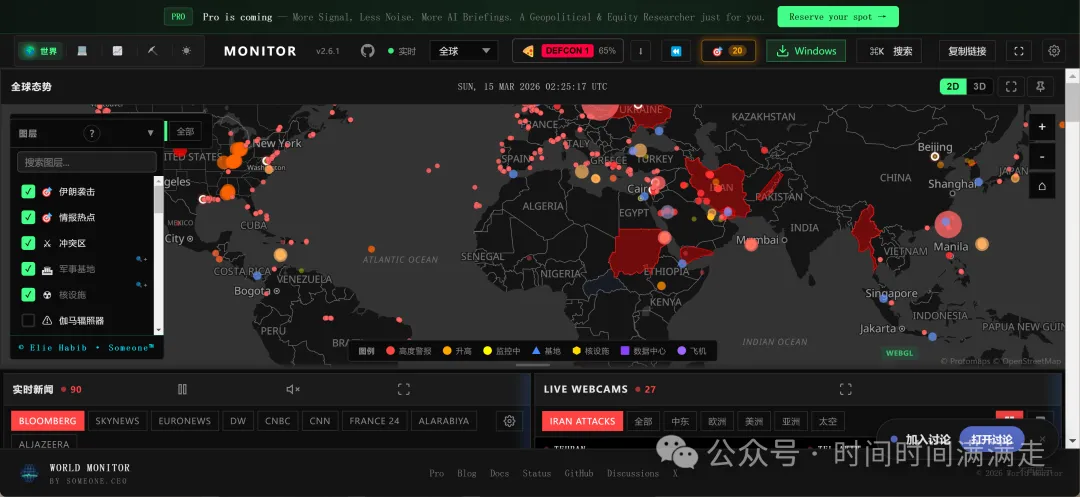Click the sun icon in the variant switcher
The width and height of the screenshot is (1080, 497).
(x=187, y=51)
